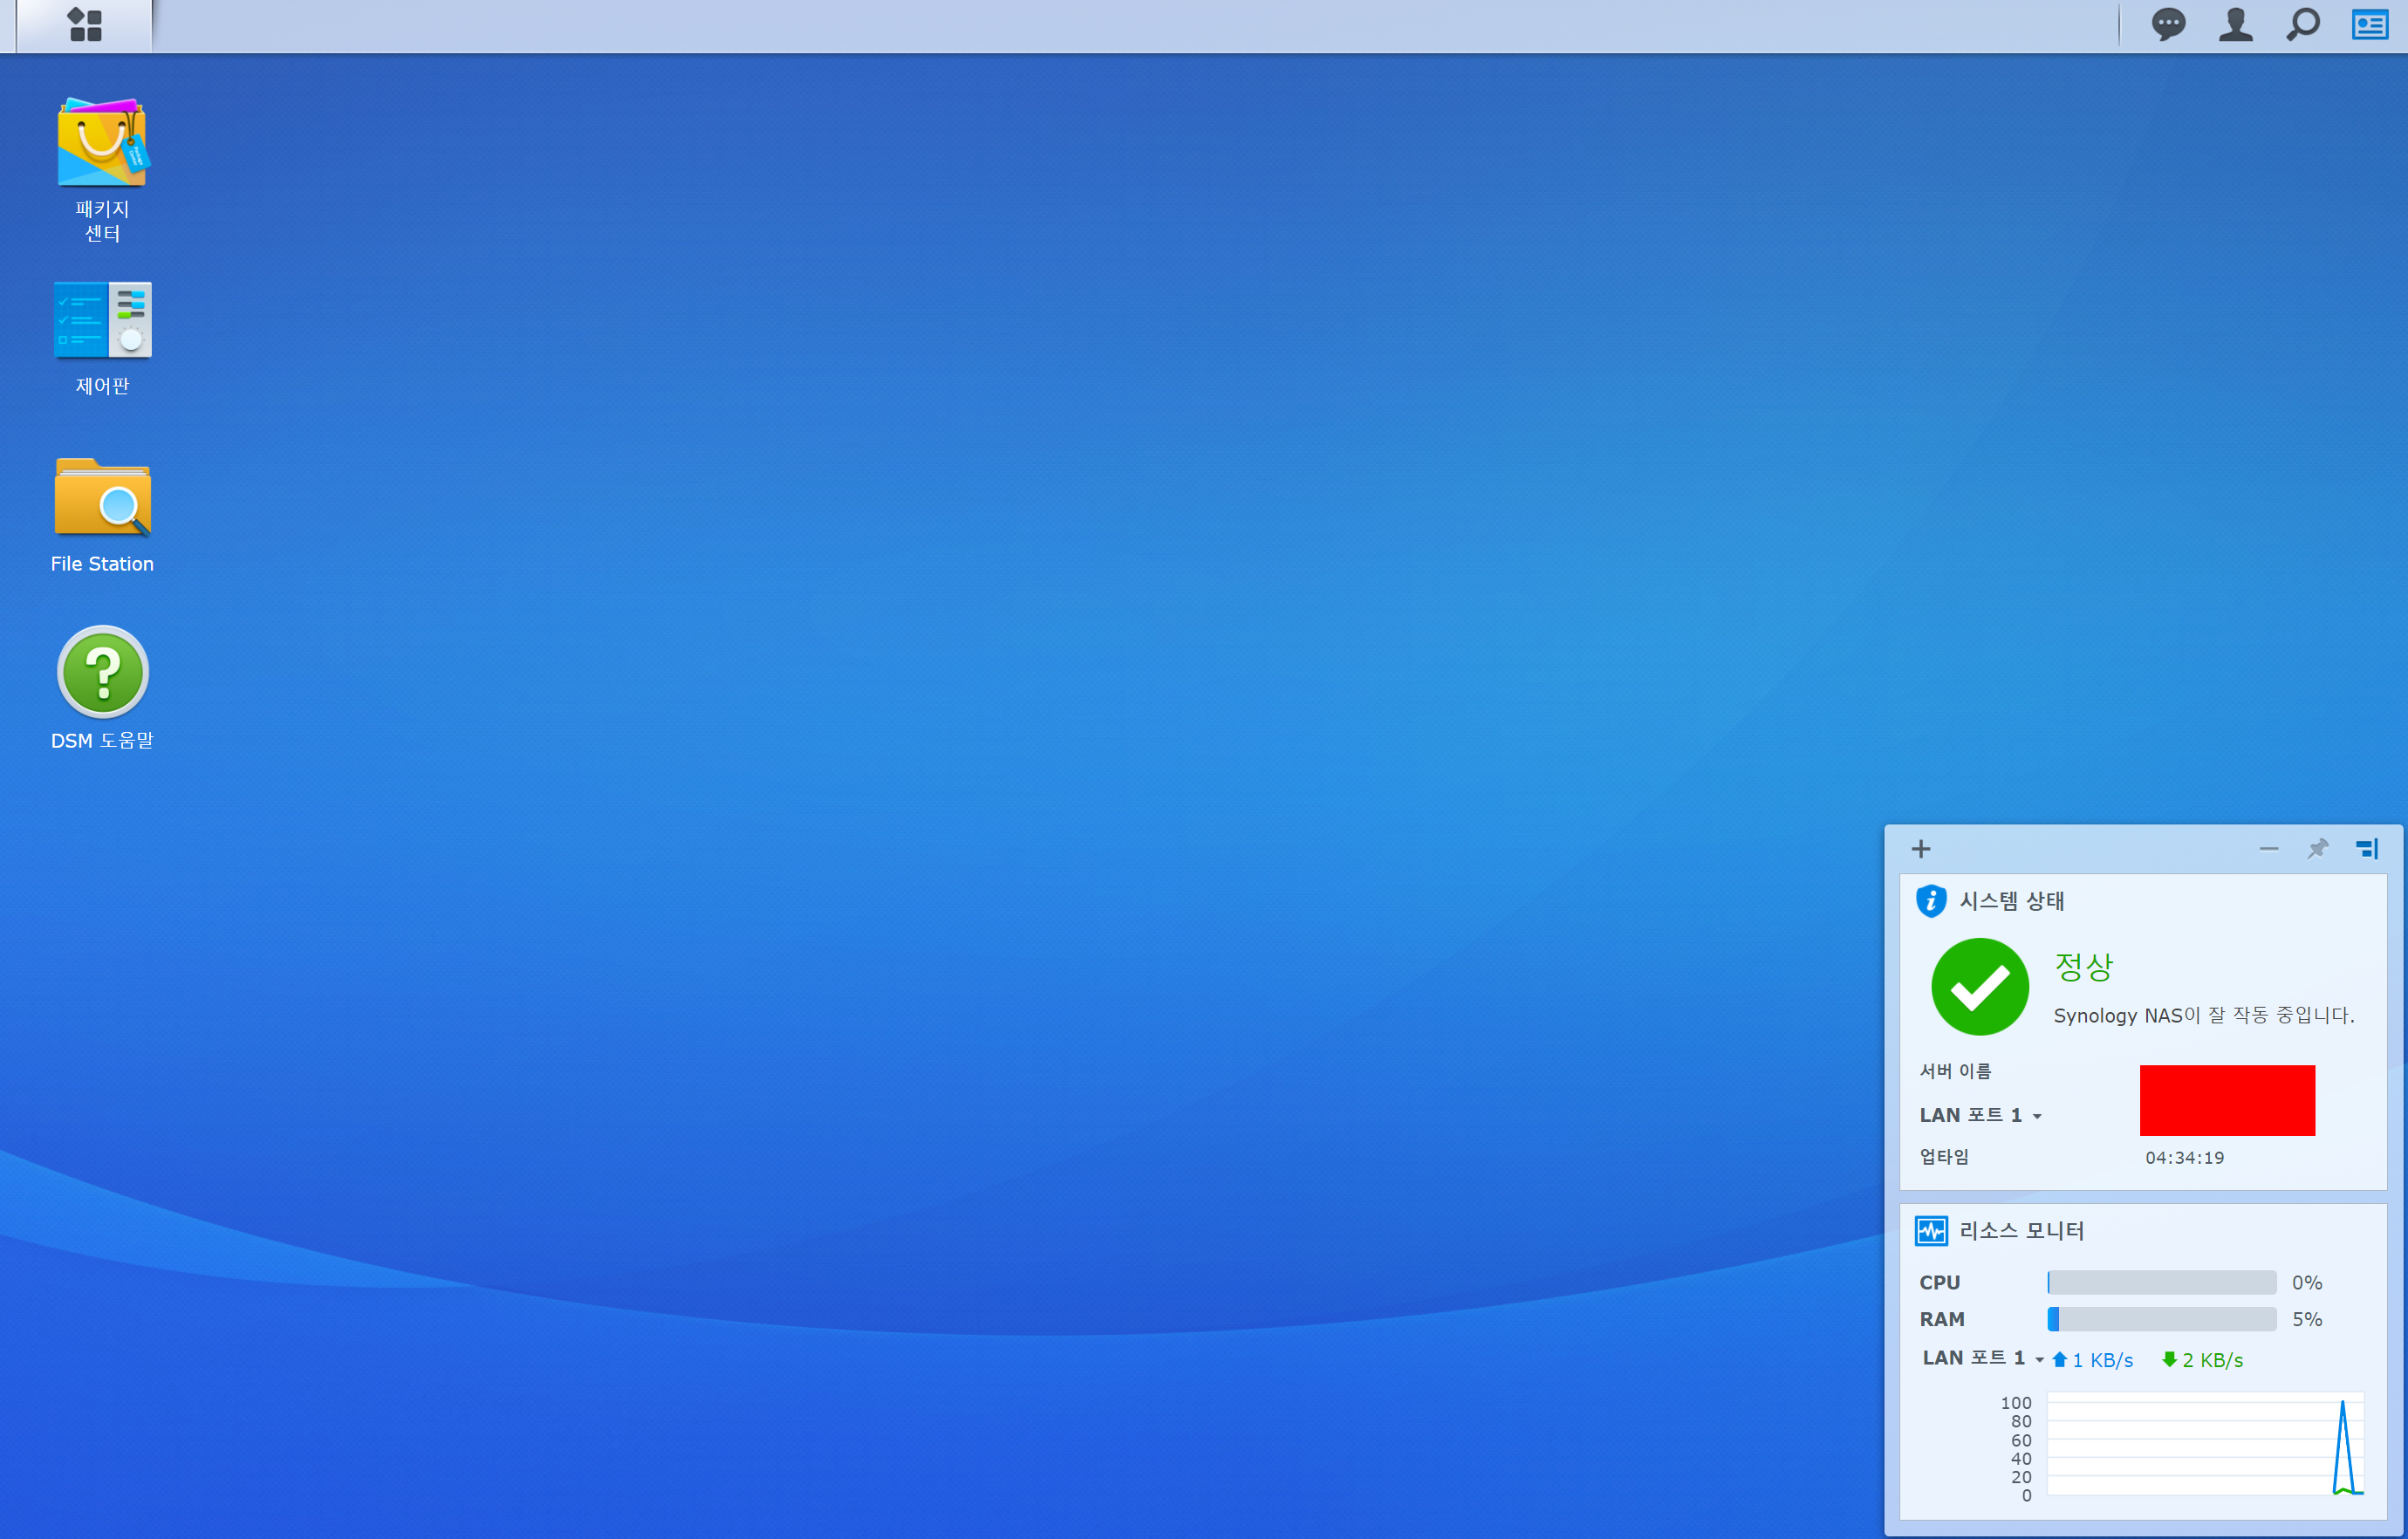This screenshot has height=1539, width=2408.
Task: Expand LAN 포트 1 dropdown in 리소스 모니터
Action: pos(2039,1360)
